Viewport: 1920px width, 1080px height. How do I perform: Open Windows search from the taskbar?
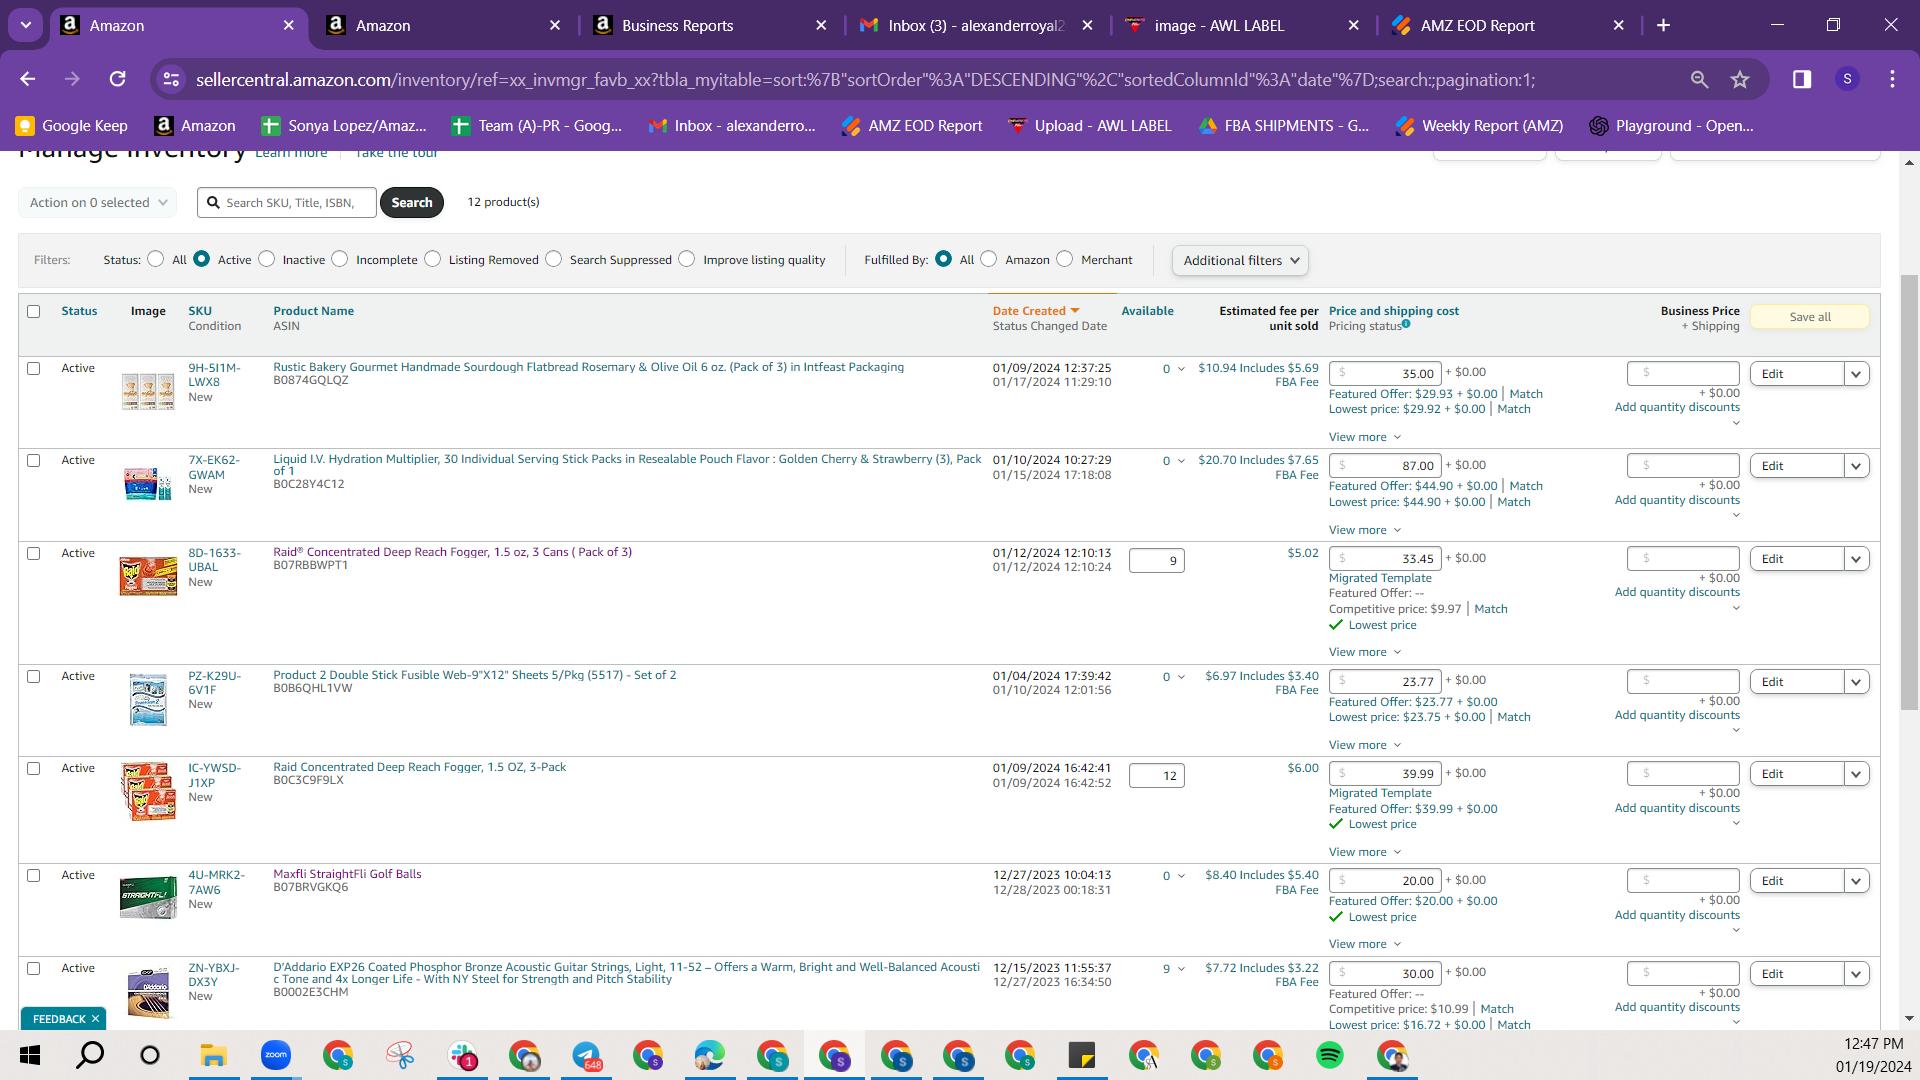click(90, 1055)
